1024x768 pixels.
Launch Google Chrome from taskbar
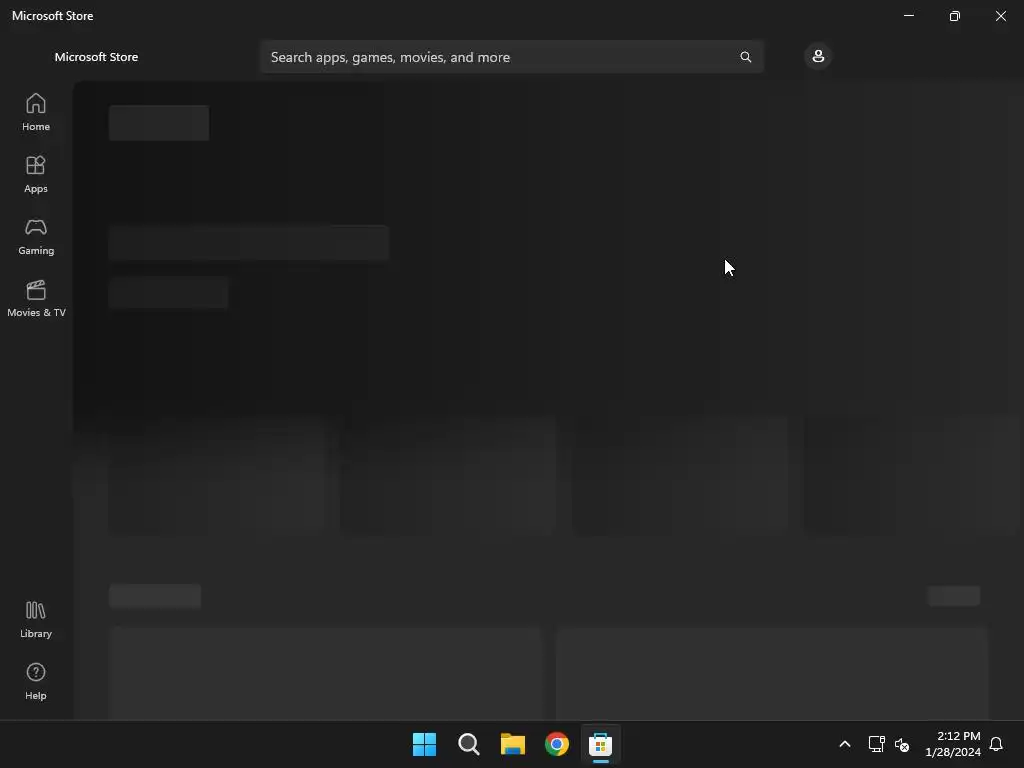tap(556, 744)
